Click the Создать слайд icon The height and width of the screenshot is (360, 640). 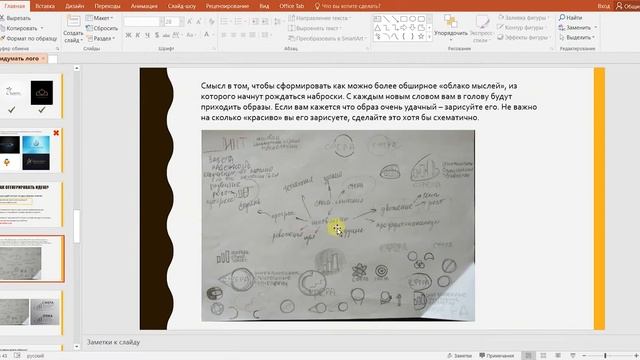coord(73,21)
